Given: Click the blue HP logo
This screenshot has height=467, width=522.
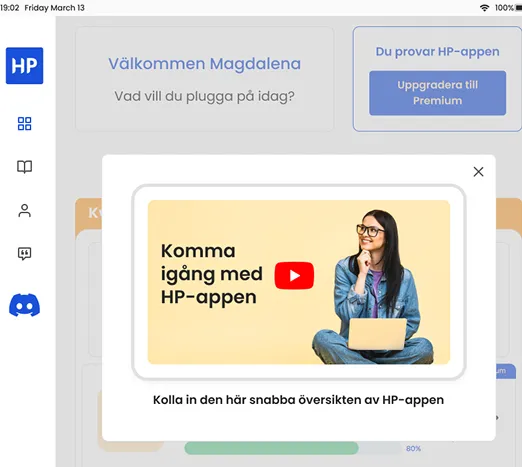Looking at the screenshot, I should (24, 66).
